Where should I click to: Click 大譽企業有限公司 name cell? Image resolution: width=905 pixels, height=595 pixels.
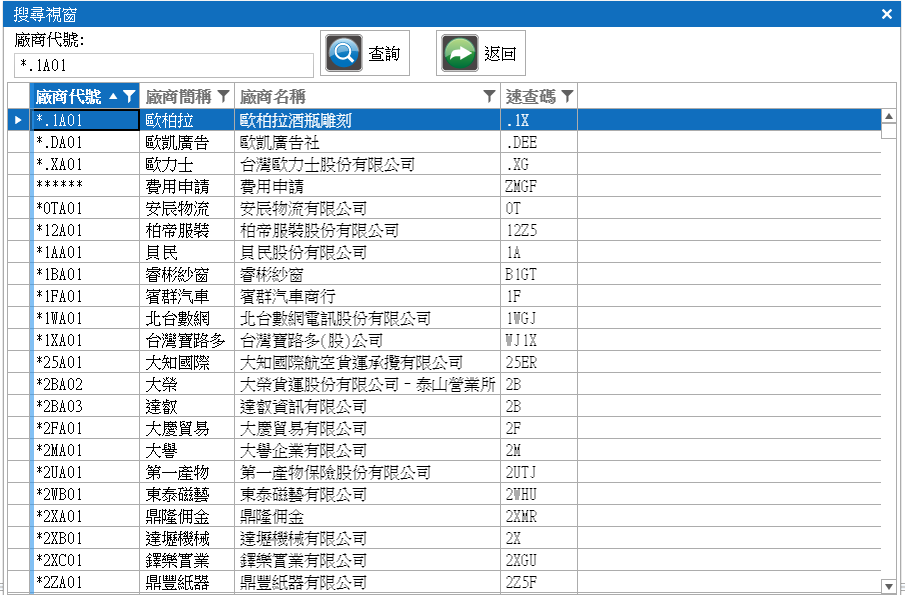click(368, 450)
